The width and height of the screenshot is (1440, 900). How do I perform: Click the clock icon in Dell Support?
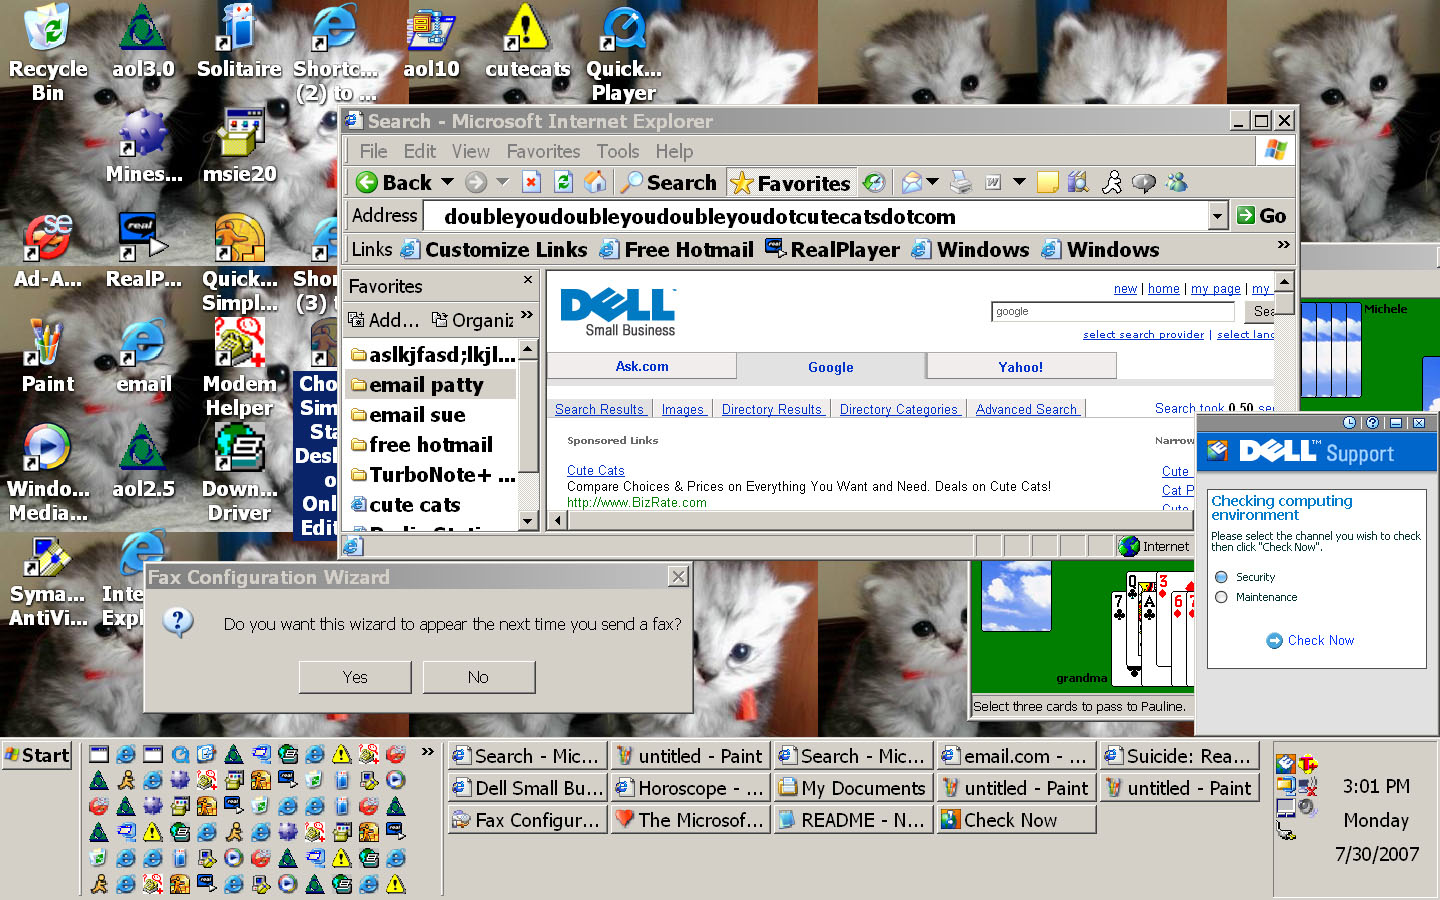click(x=1350, y=423)
